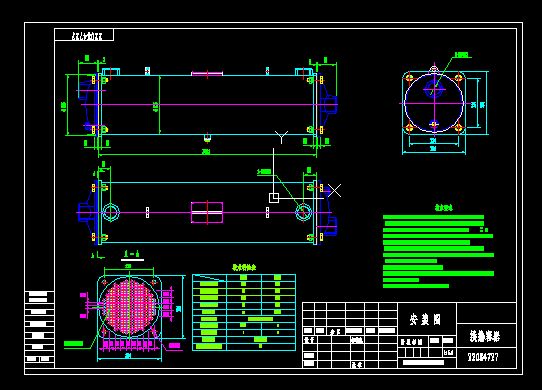Image resolution: width=542 pixels, height=390 pixels.
Task: Click the shell diameter dimension inside elevation view
Action: click(156, 107)
